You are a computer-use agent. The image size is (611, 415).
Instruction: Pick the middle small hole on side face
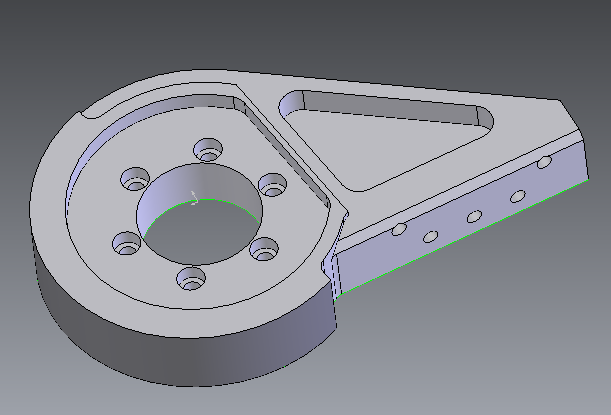click(474, 215)
